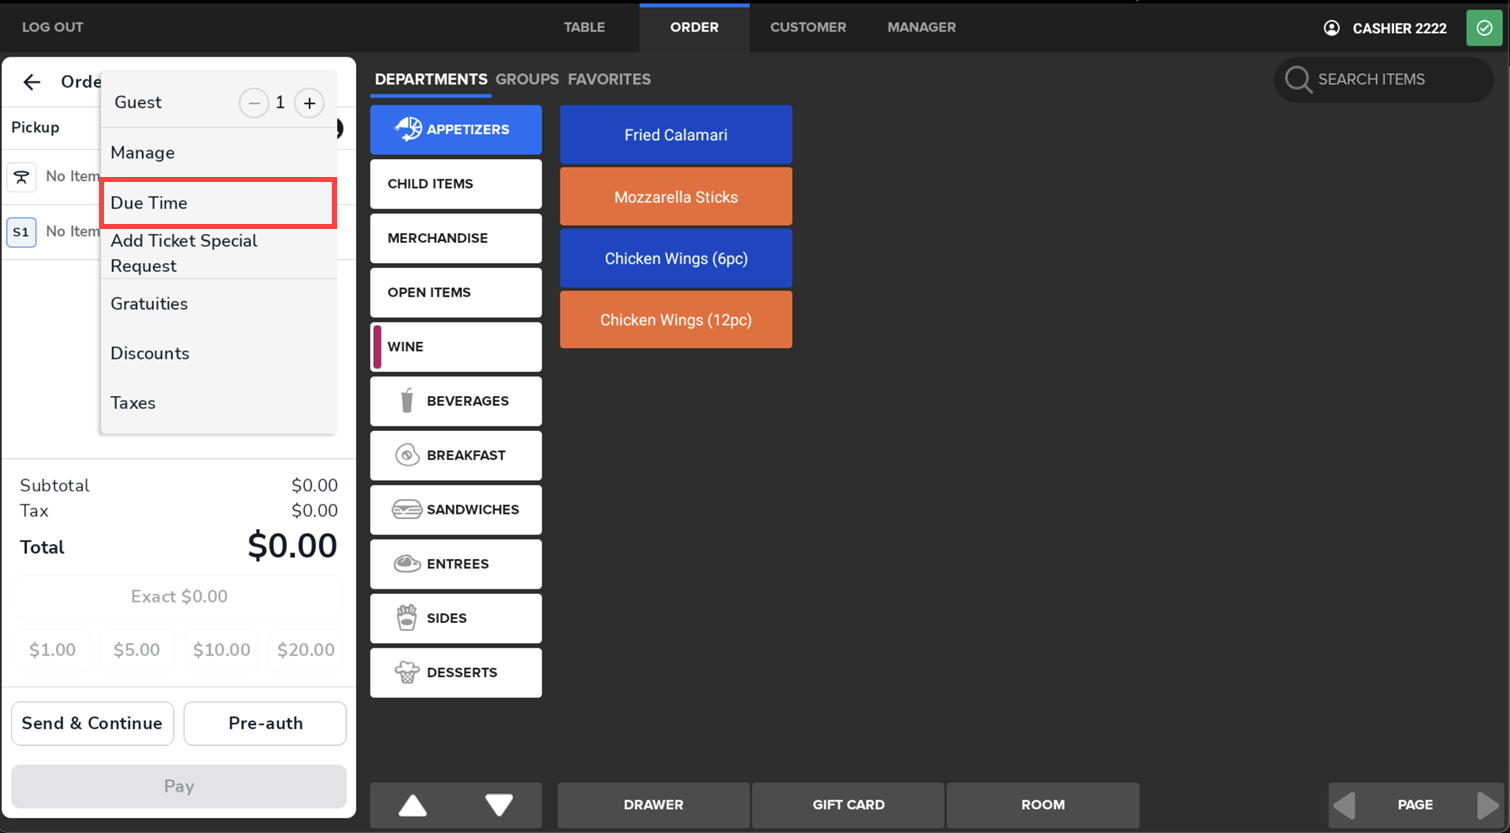Click the cashier profile icon
The width and height of the screenshot is (1510, 833).
1332,28
